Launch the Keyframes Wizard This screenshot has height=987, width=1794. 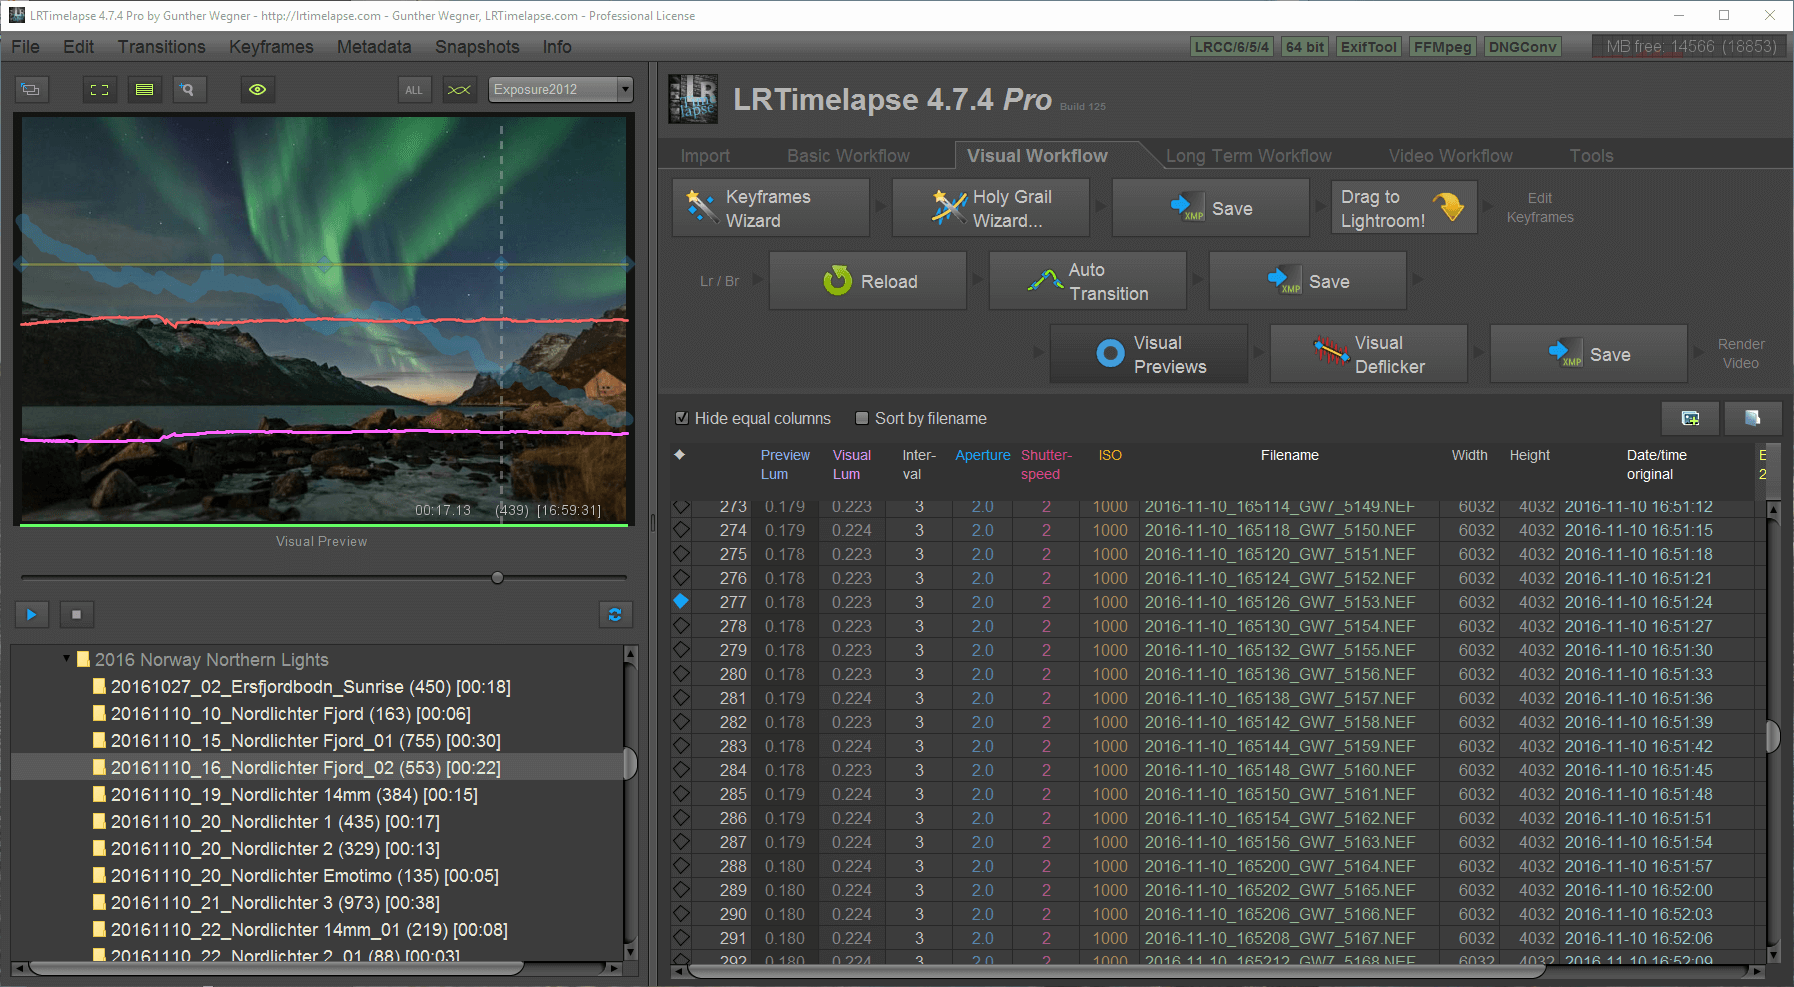tap(769, 207)
